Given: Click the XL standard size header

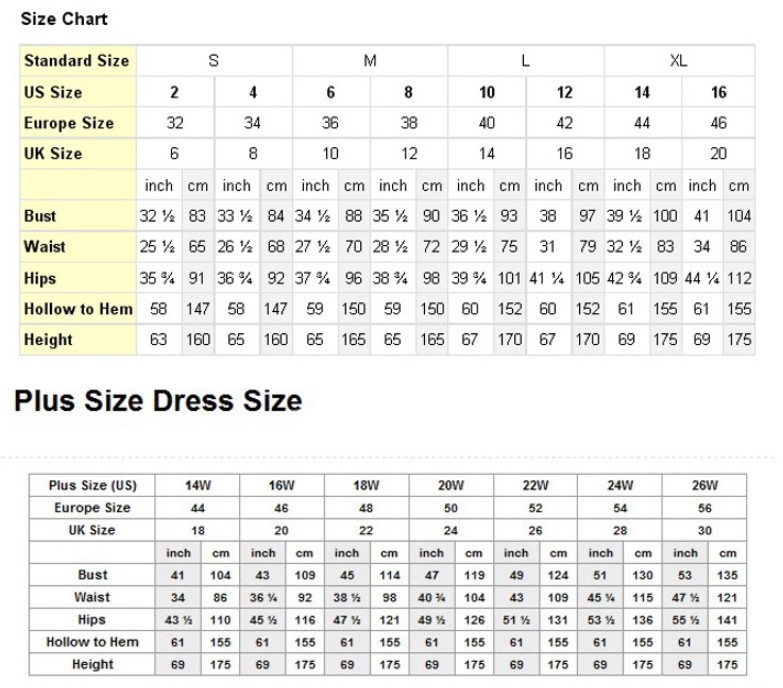Looking at the screenshot, I should (x=679, y=60).
